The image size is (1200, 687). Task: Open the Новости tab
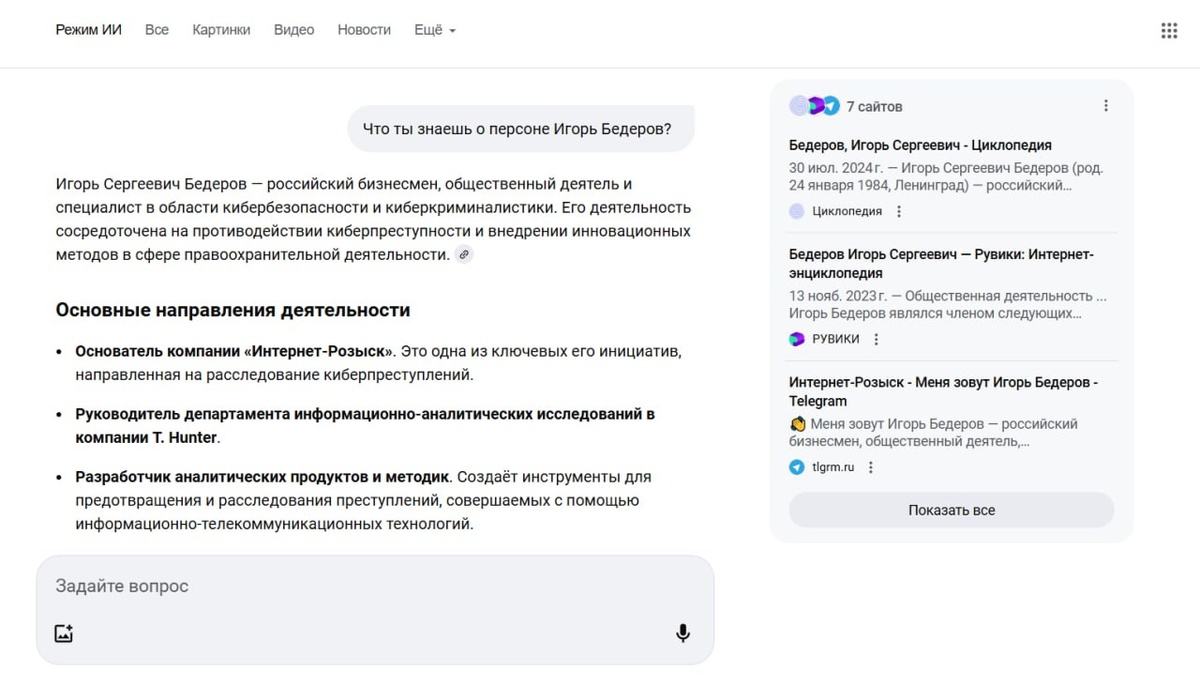[364, 30]
